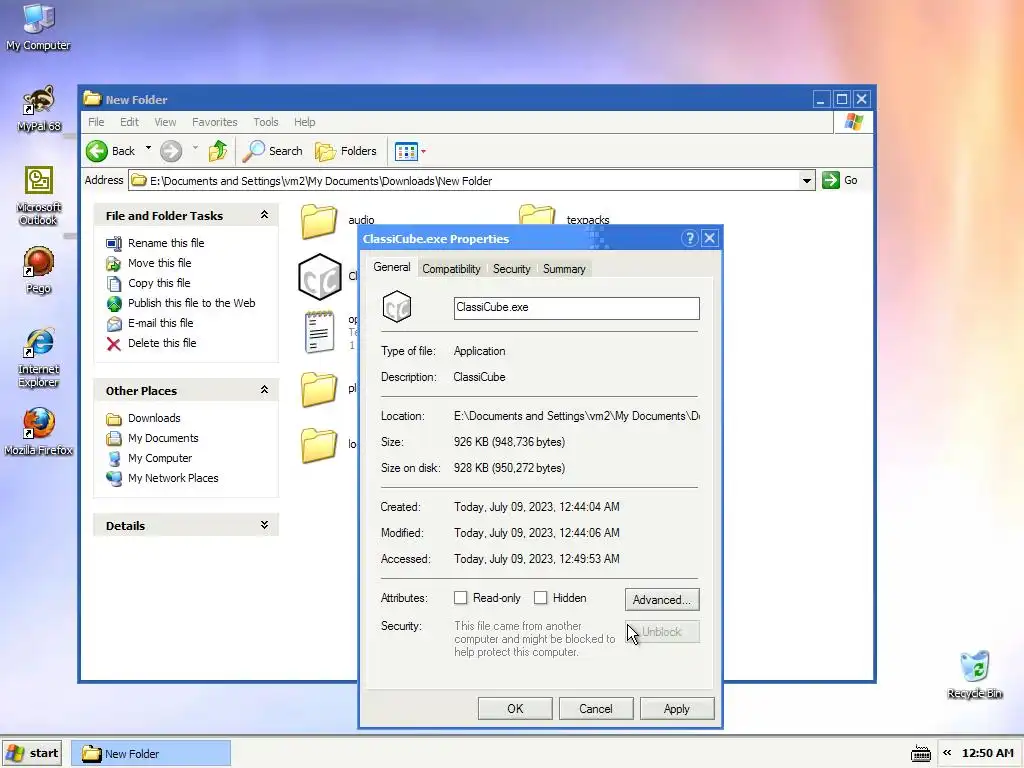The width and height of the screenshot is (1024, 768).
Task: Select the General tab
Action: click(392, 267)
